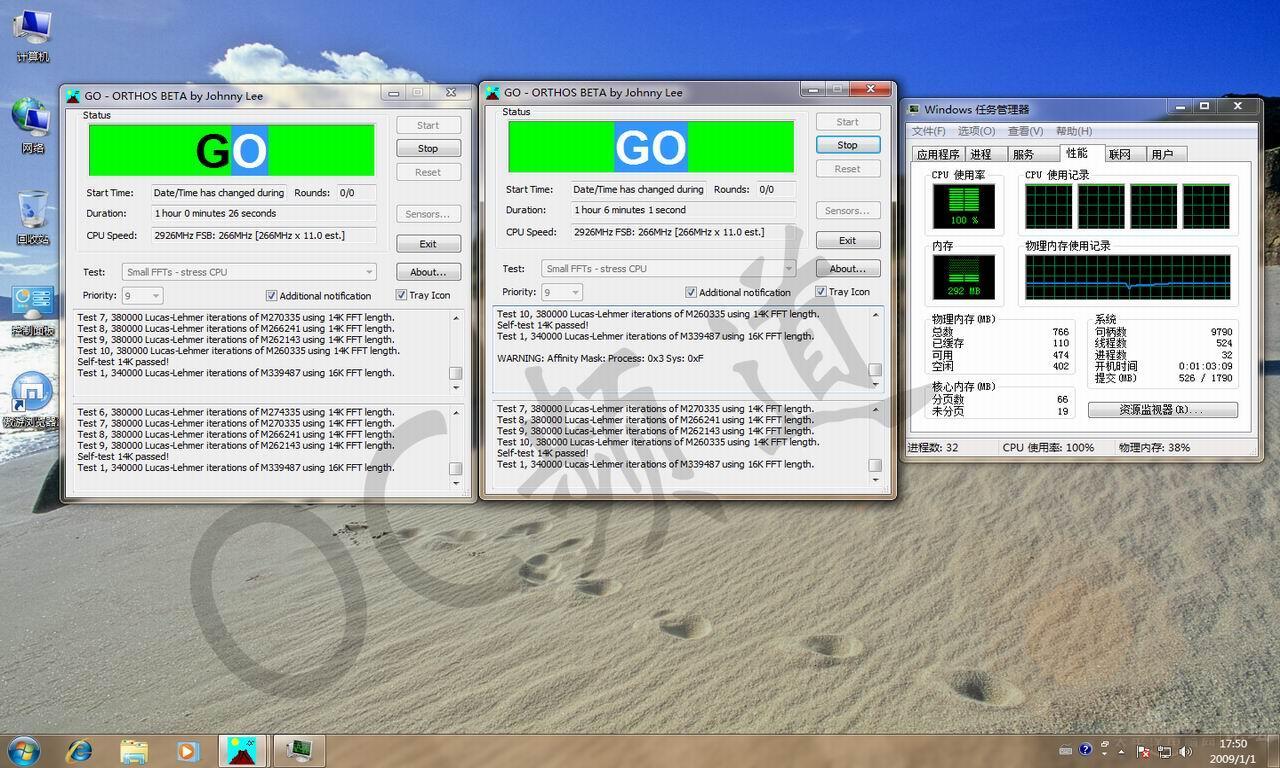Viewport: 1280px width, 768px height.
Task: Open Test dropdown in right ORTHOS window
Action: click(669, 268)
